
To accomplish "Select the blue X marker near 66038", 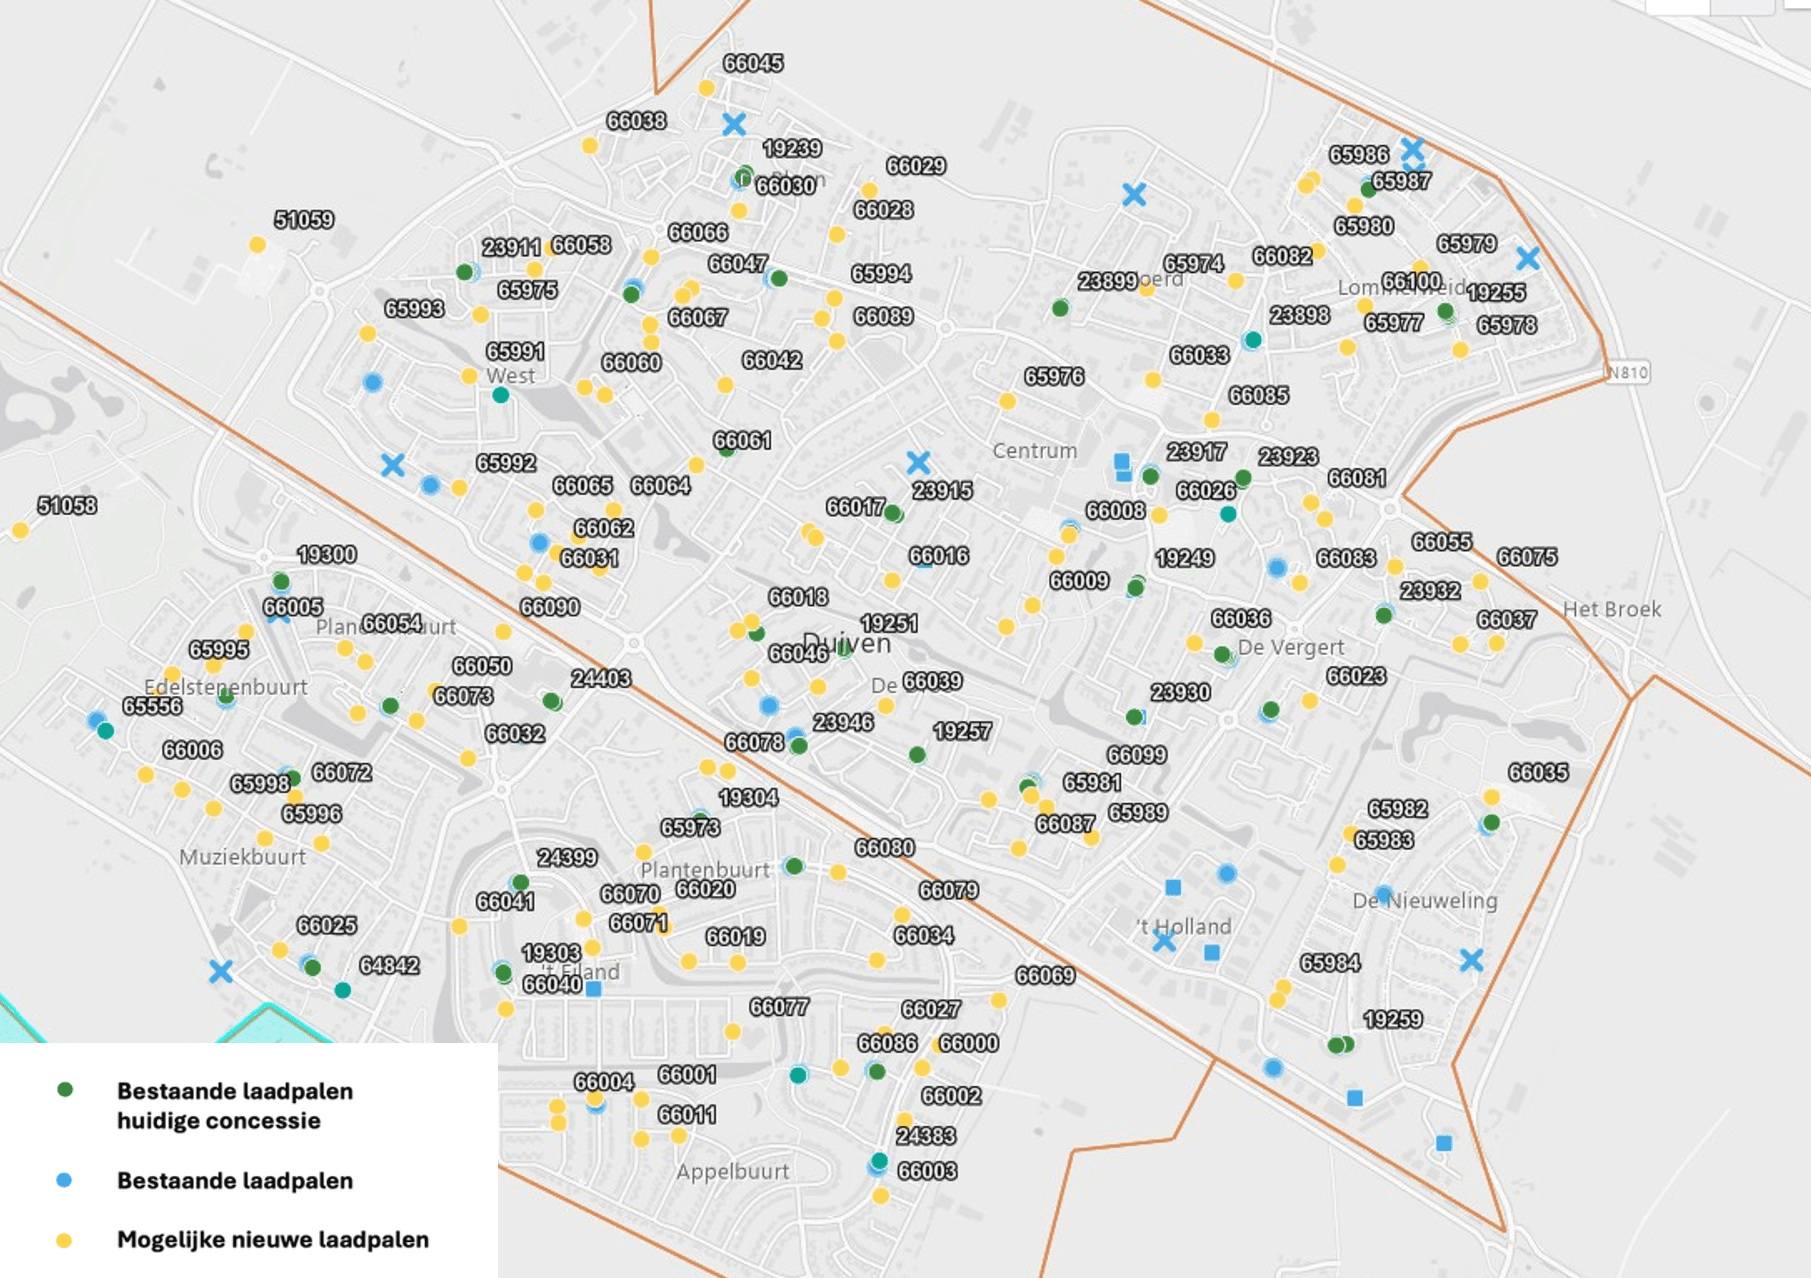I will click(734, 124).
